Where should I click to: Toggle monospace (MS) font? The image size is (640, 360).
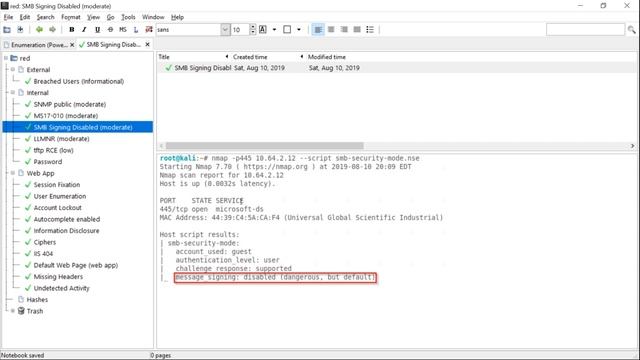click(x=123, y=29)
